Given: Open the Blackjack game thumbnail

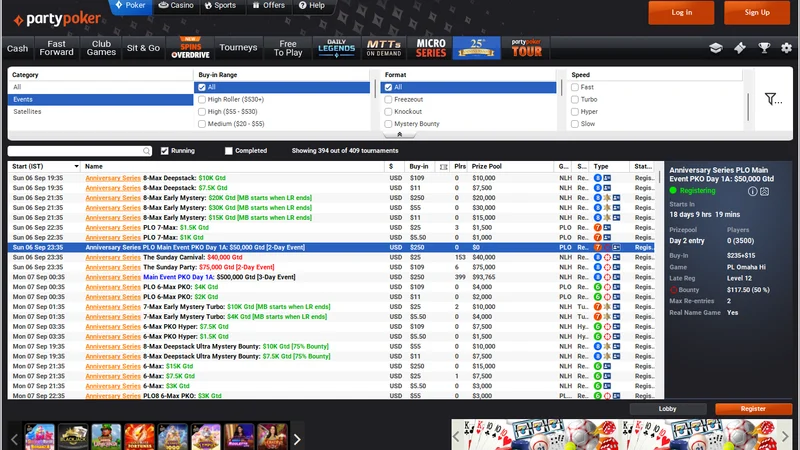Looking at the screenshot, I should click(73, 437).
